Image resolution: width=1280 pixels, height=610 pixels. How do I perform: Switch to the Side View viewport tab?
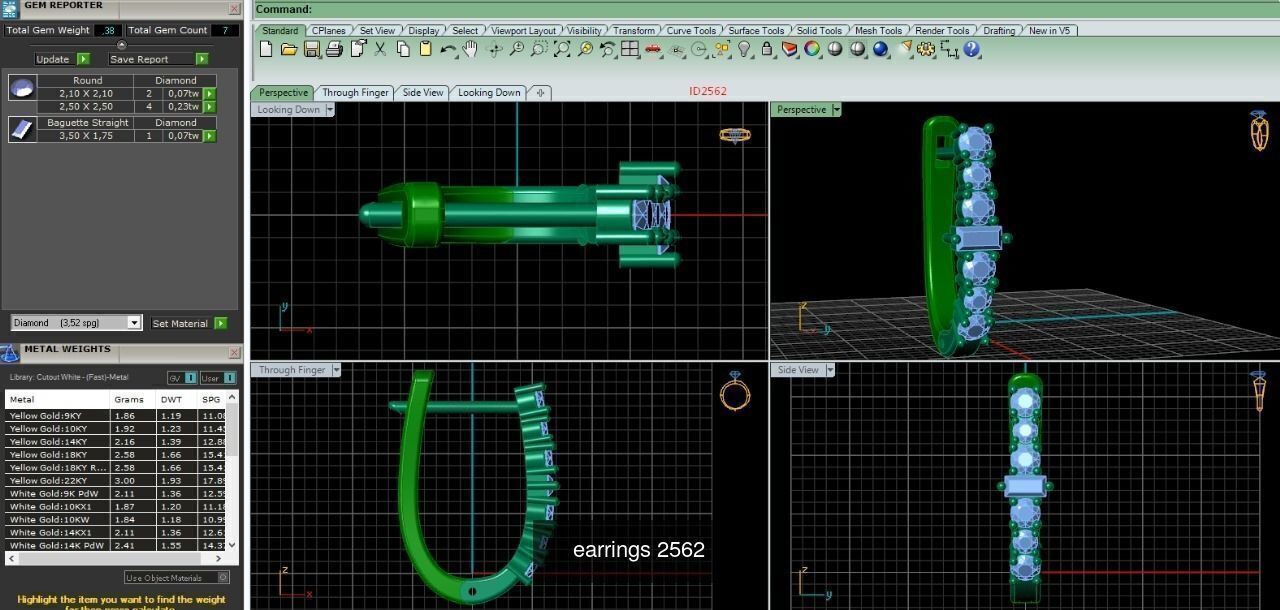point(423,93)
